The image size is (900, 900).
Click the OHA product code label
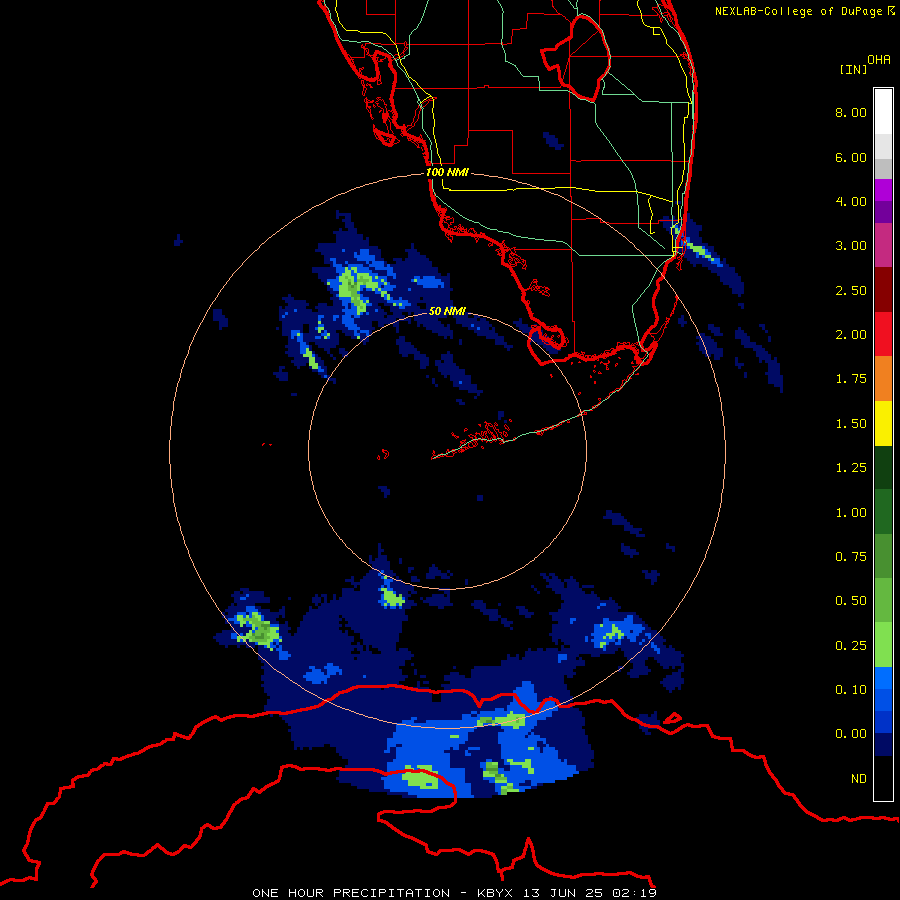point(879,59)
